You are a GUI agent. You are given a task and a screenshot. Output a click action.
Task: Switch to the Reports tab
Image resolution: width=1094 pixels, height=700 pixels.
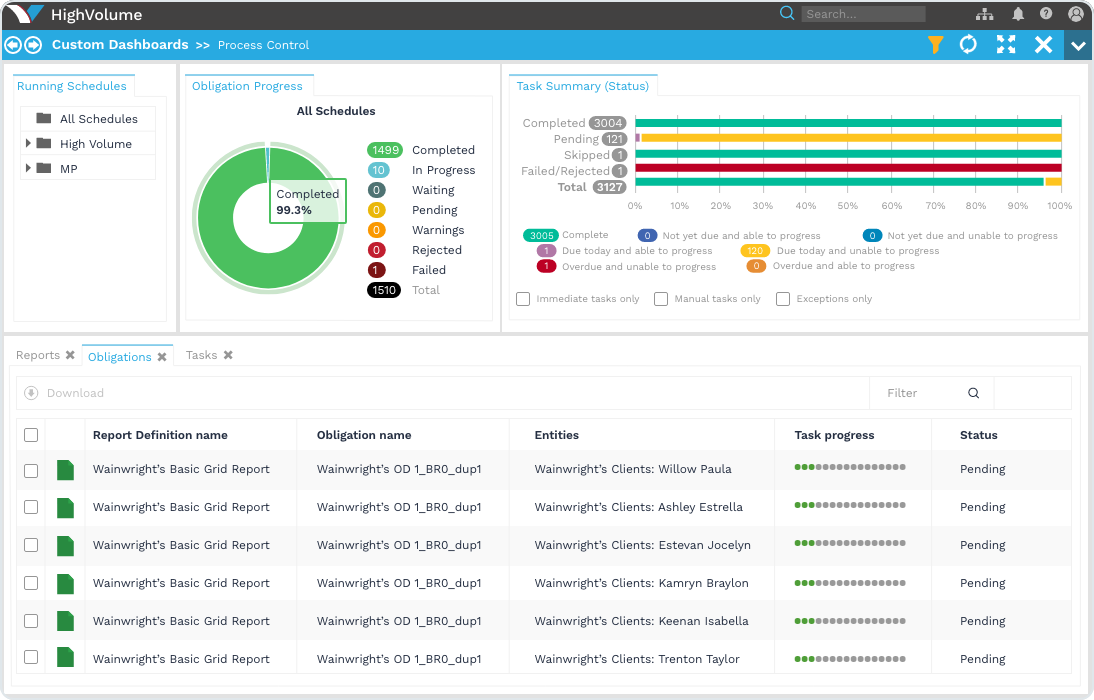36,354
